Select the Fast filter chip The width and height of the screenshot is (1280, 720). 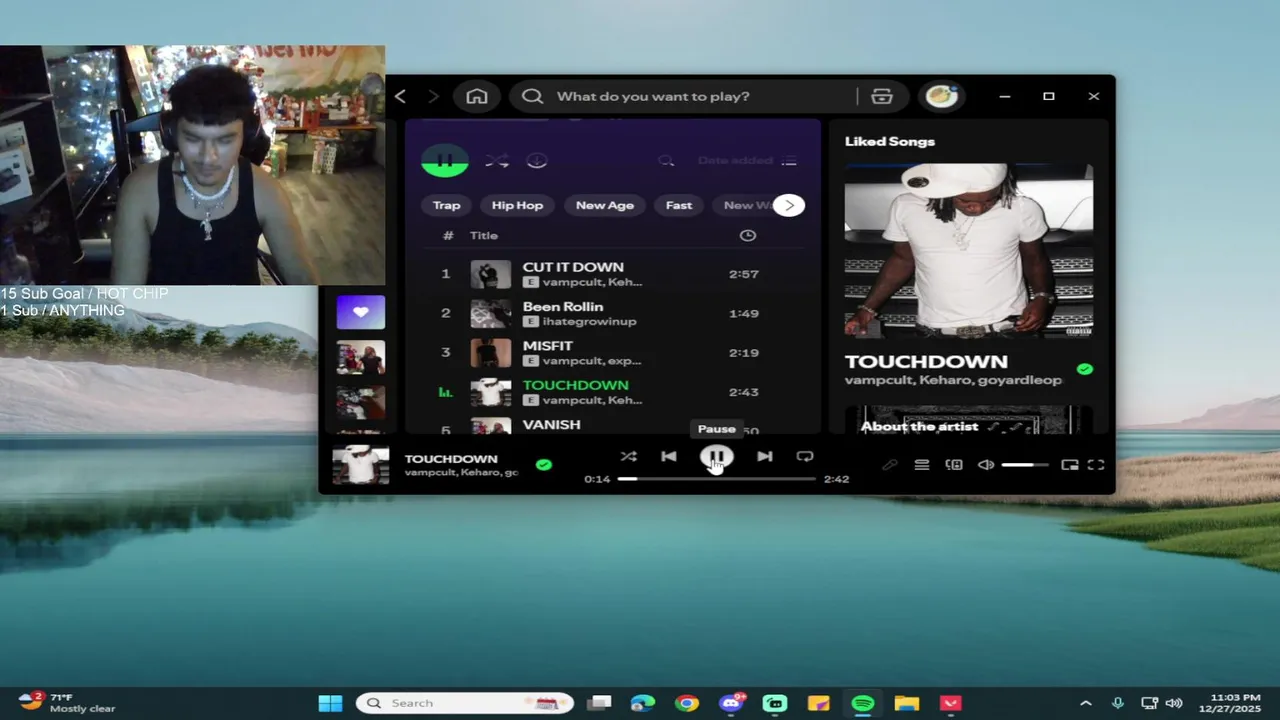(x=679, y=205)
